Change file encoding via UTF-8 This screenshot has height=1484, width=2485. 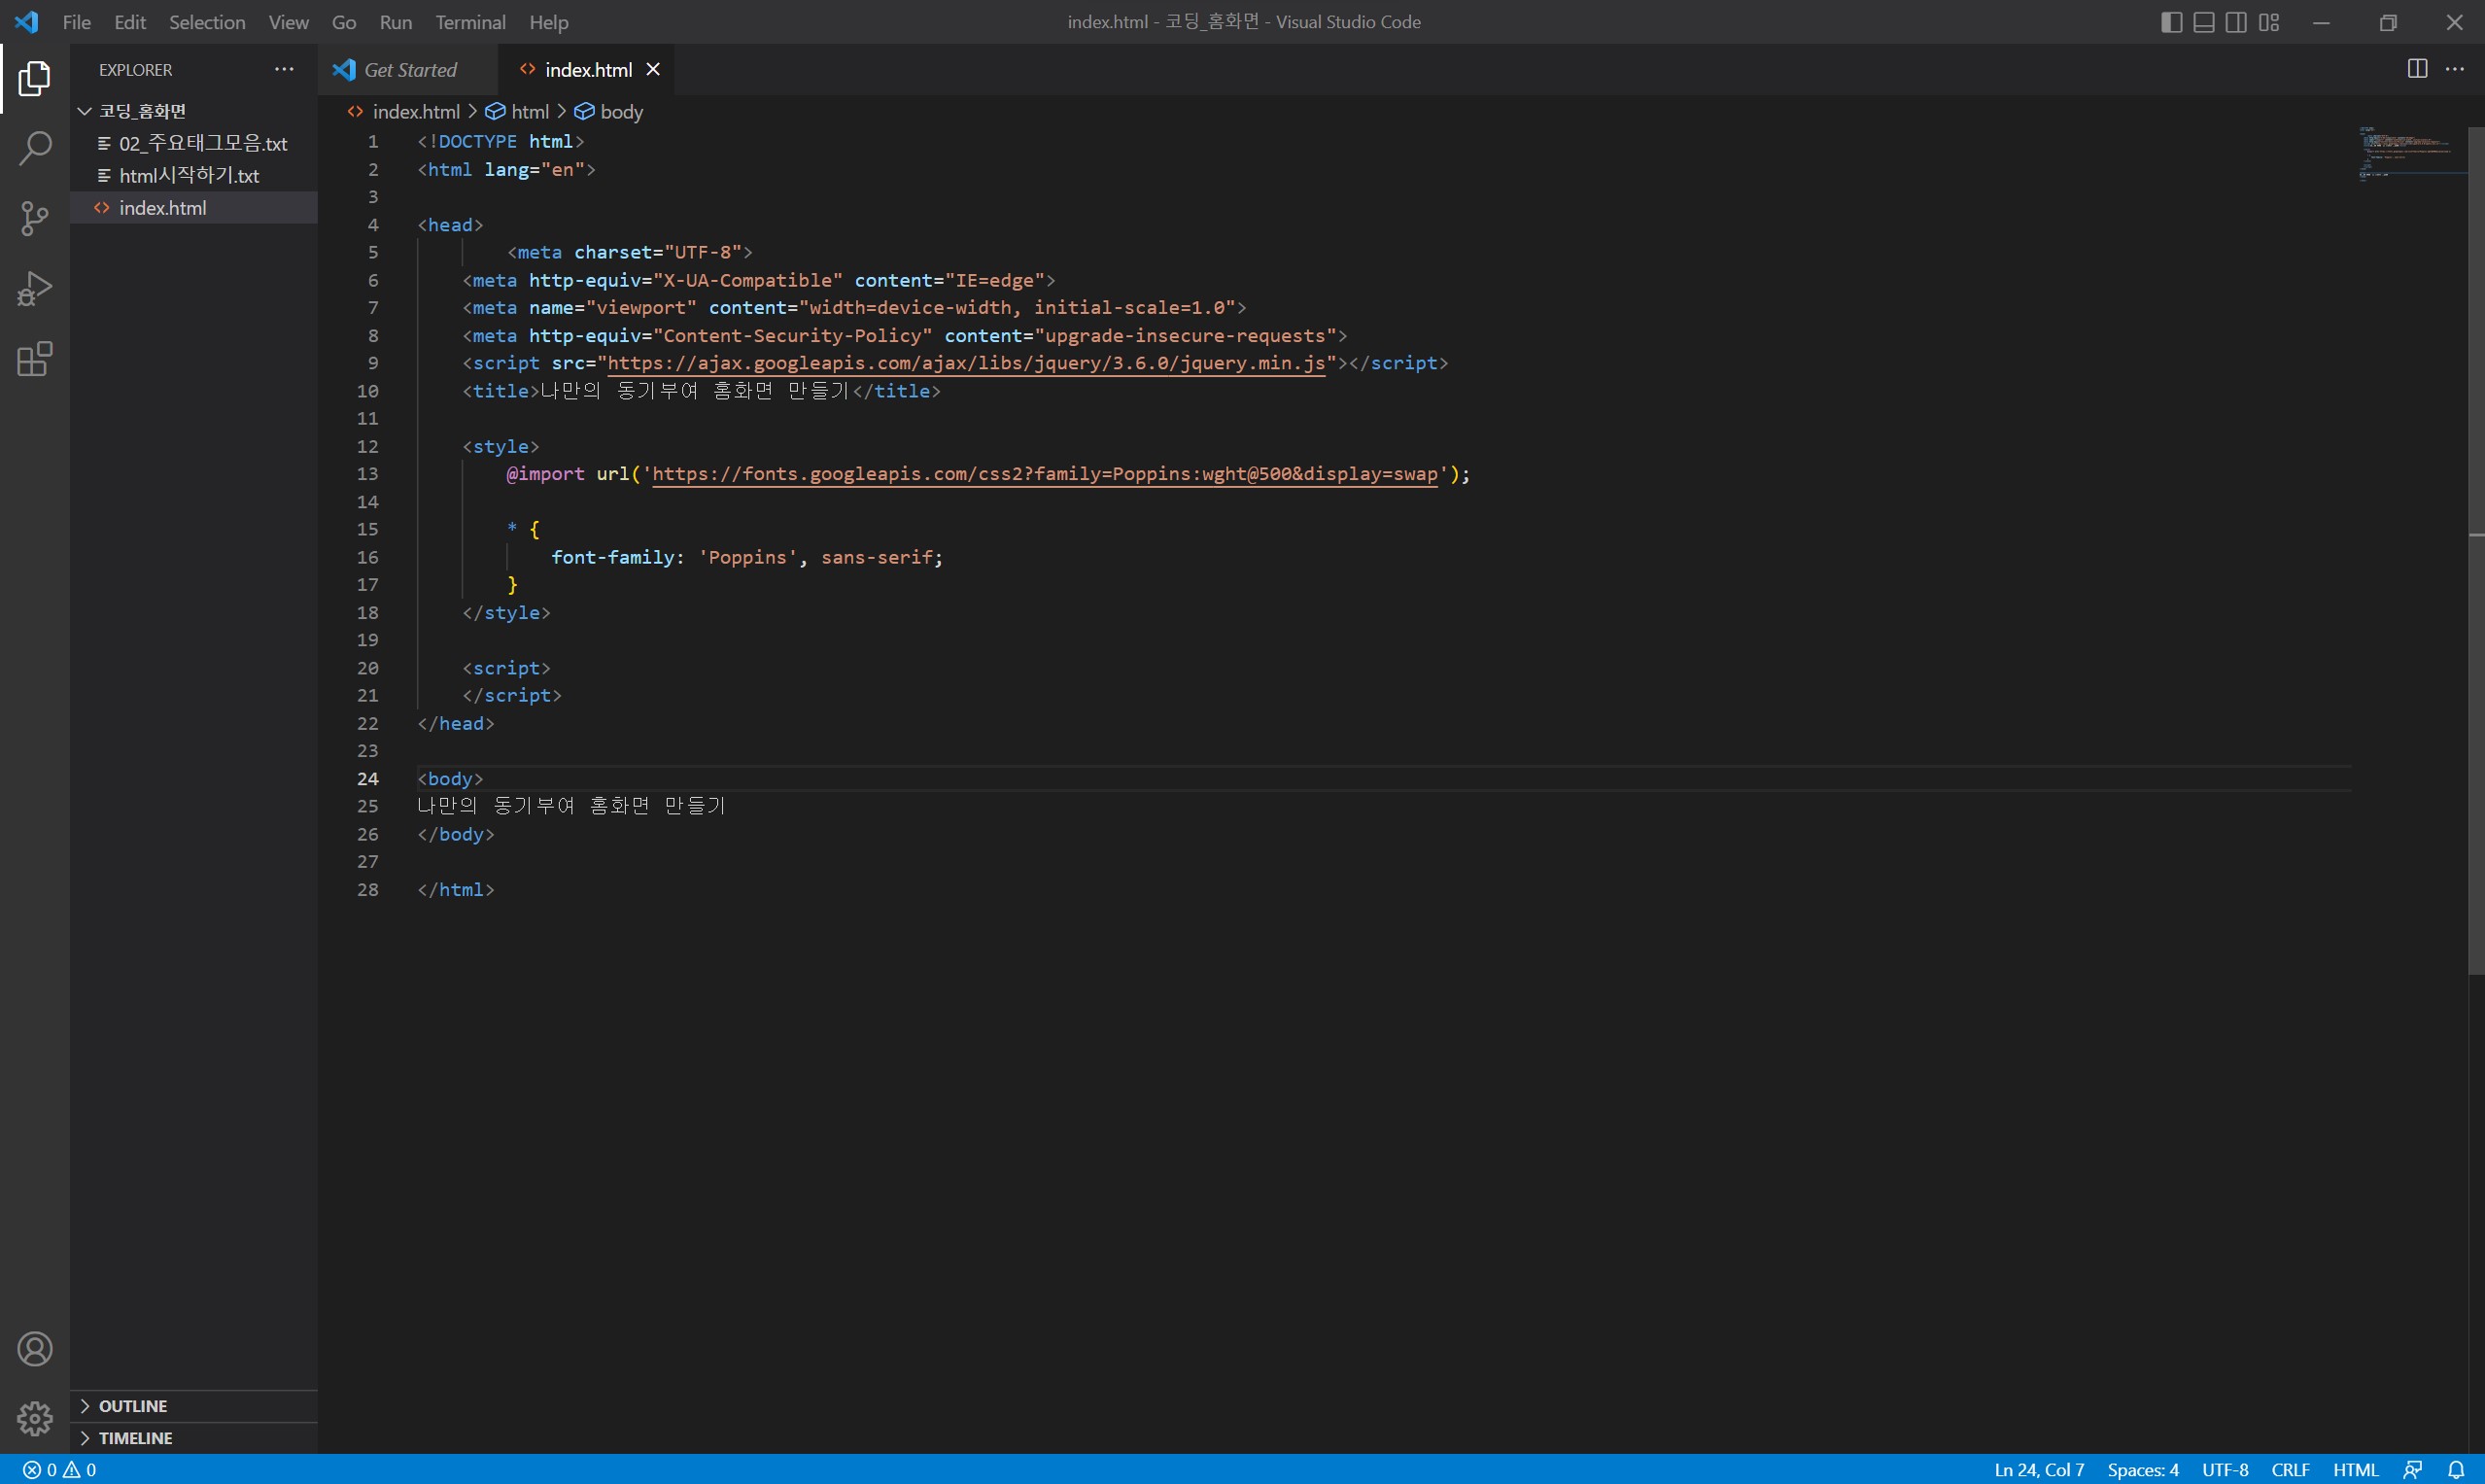pos(2225,1470)
